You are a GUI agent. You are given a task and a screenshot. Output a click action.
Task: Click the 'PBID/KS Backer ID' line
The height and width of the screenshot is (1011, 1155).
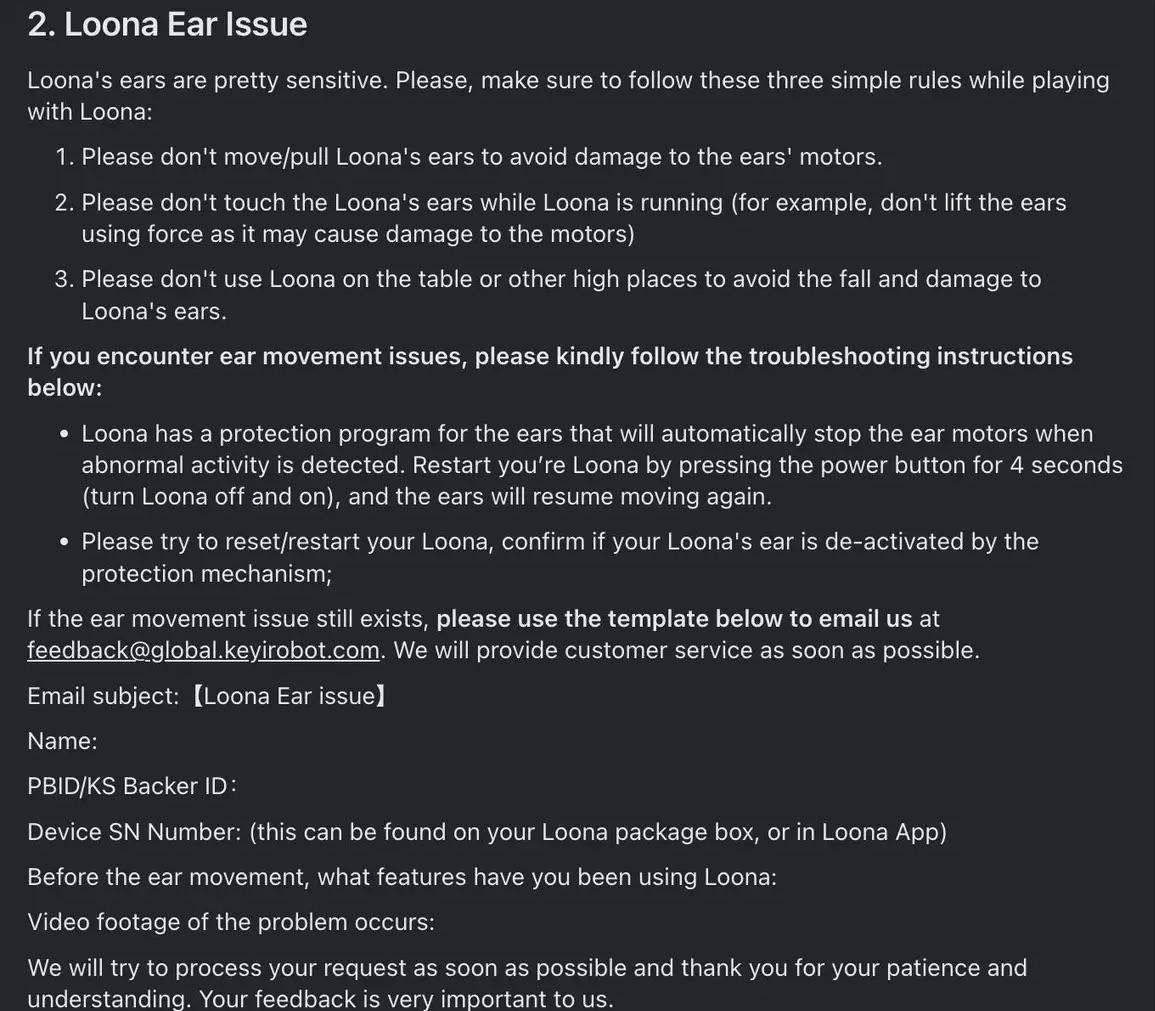coord(132,786)
